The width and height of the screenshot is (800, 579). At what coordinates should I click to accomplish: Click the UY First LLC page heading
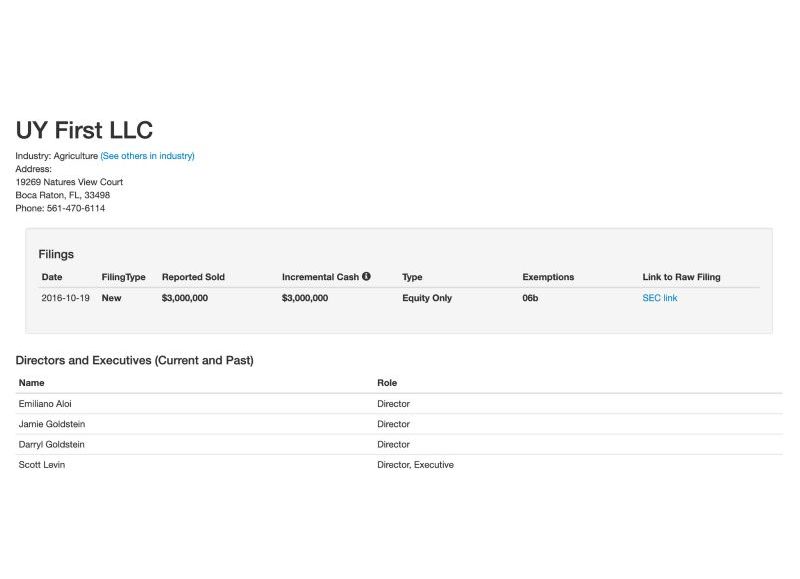coord(84,129)
